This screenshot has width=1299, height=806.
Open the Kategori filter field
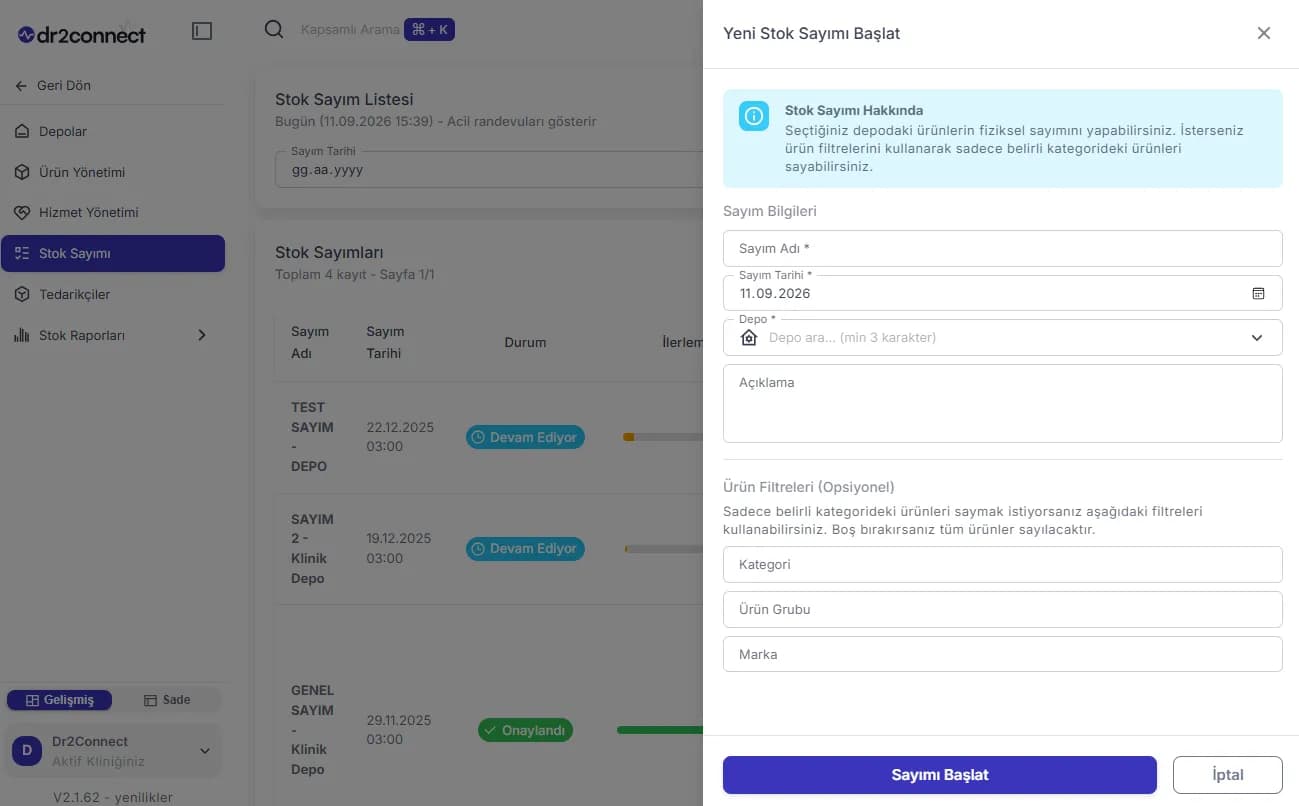(1002, 564)
